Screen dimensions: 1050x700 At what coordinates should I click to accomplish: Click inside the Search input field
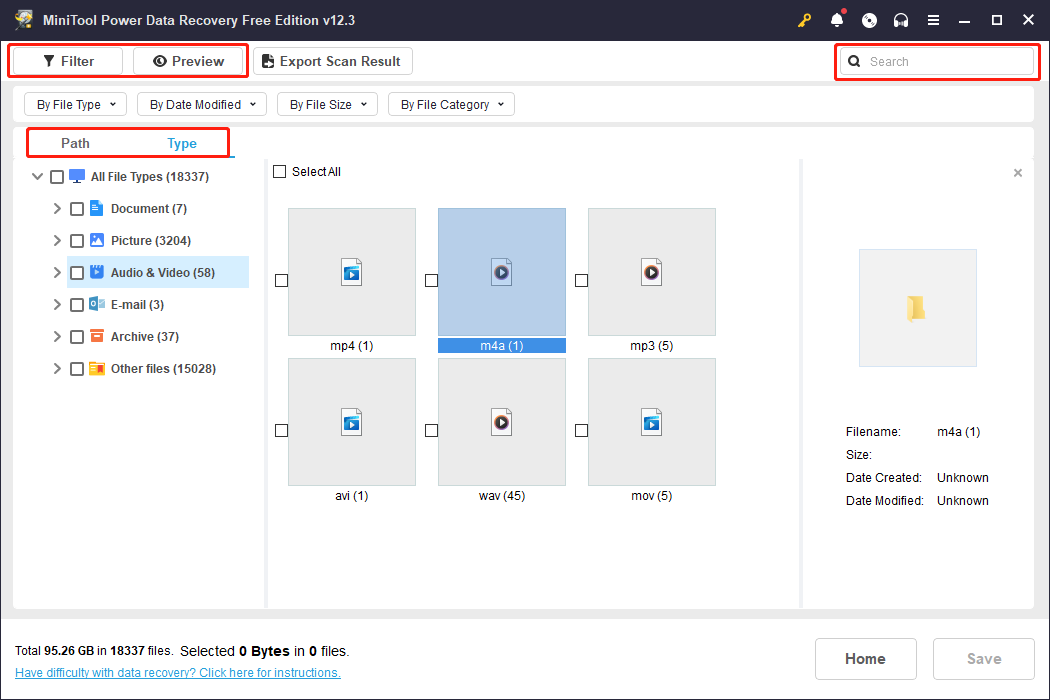(940, 61)
